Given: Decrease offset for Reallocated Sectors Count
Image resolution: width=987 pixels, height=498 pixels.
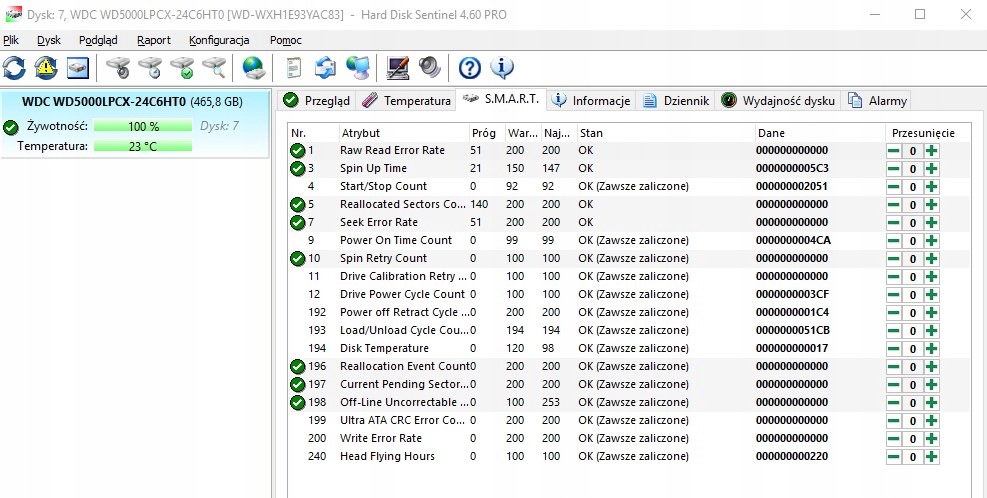Looking at the screenshot, I should [894, 205].
